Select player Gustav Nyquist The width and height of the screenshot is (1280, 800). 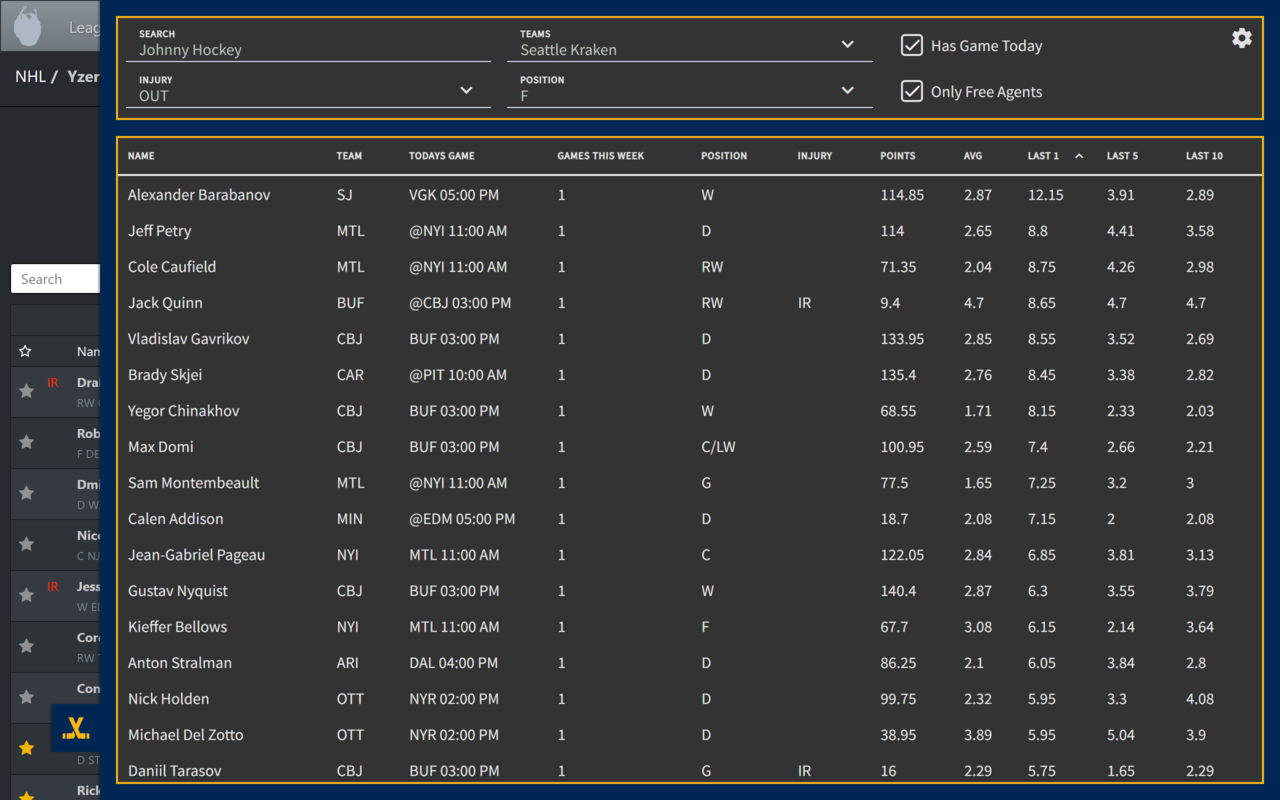(178, 591)
